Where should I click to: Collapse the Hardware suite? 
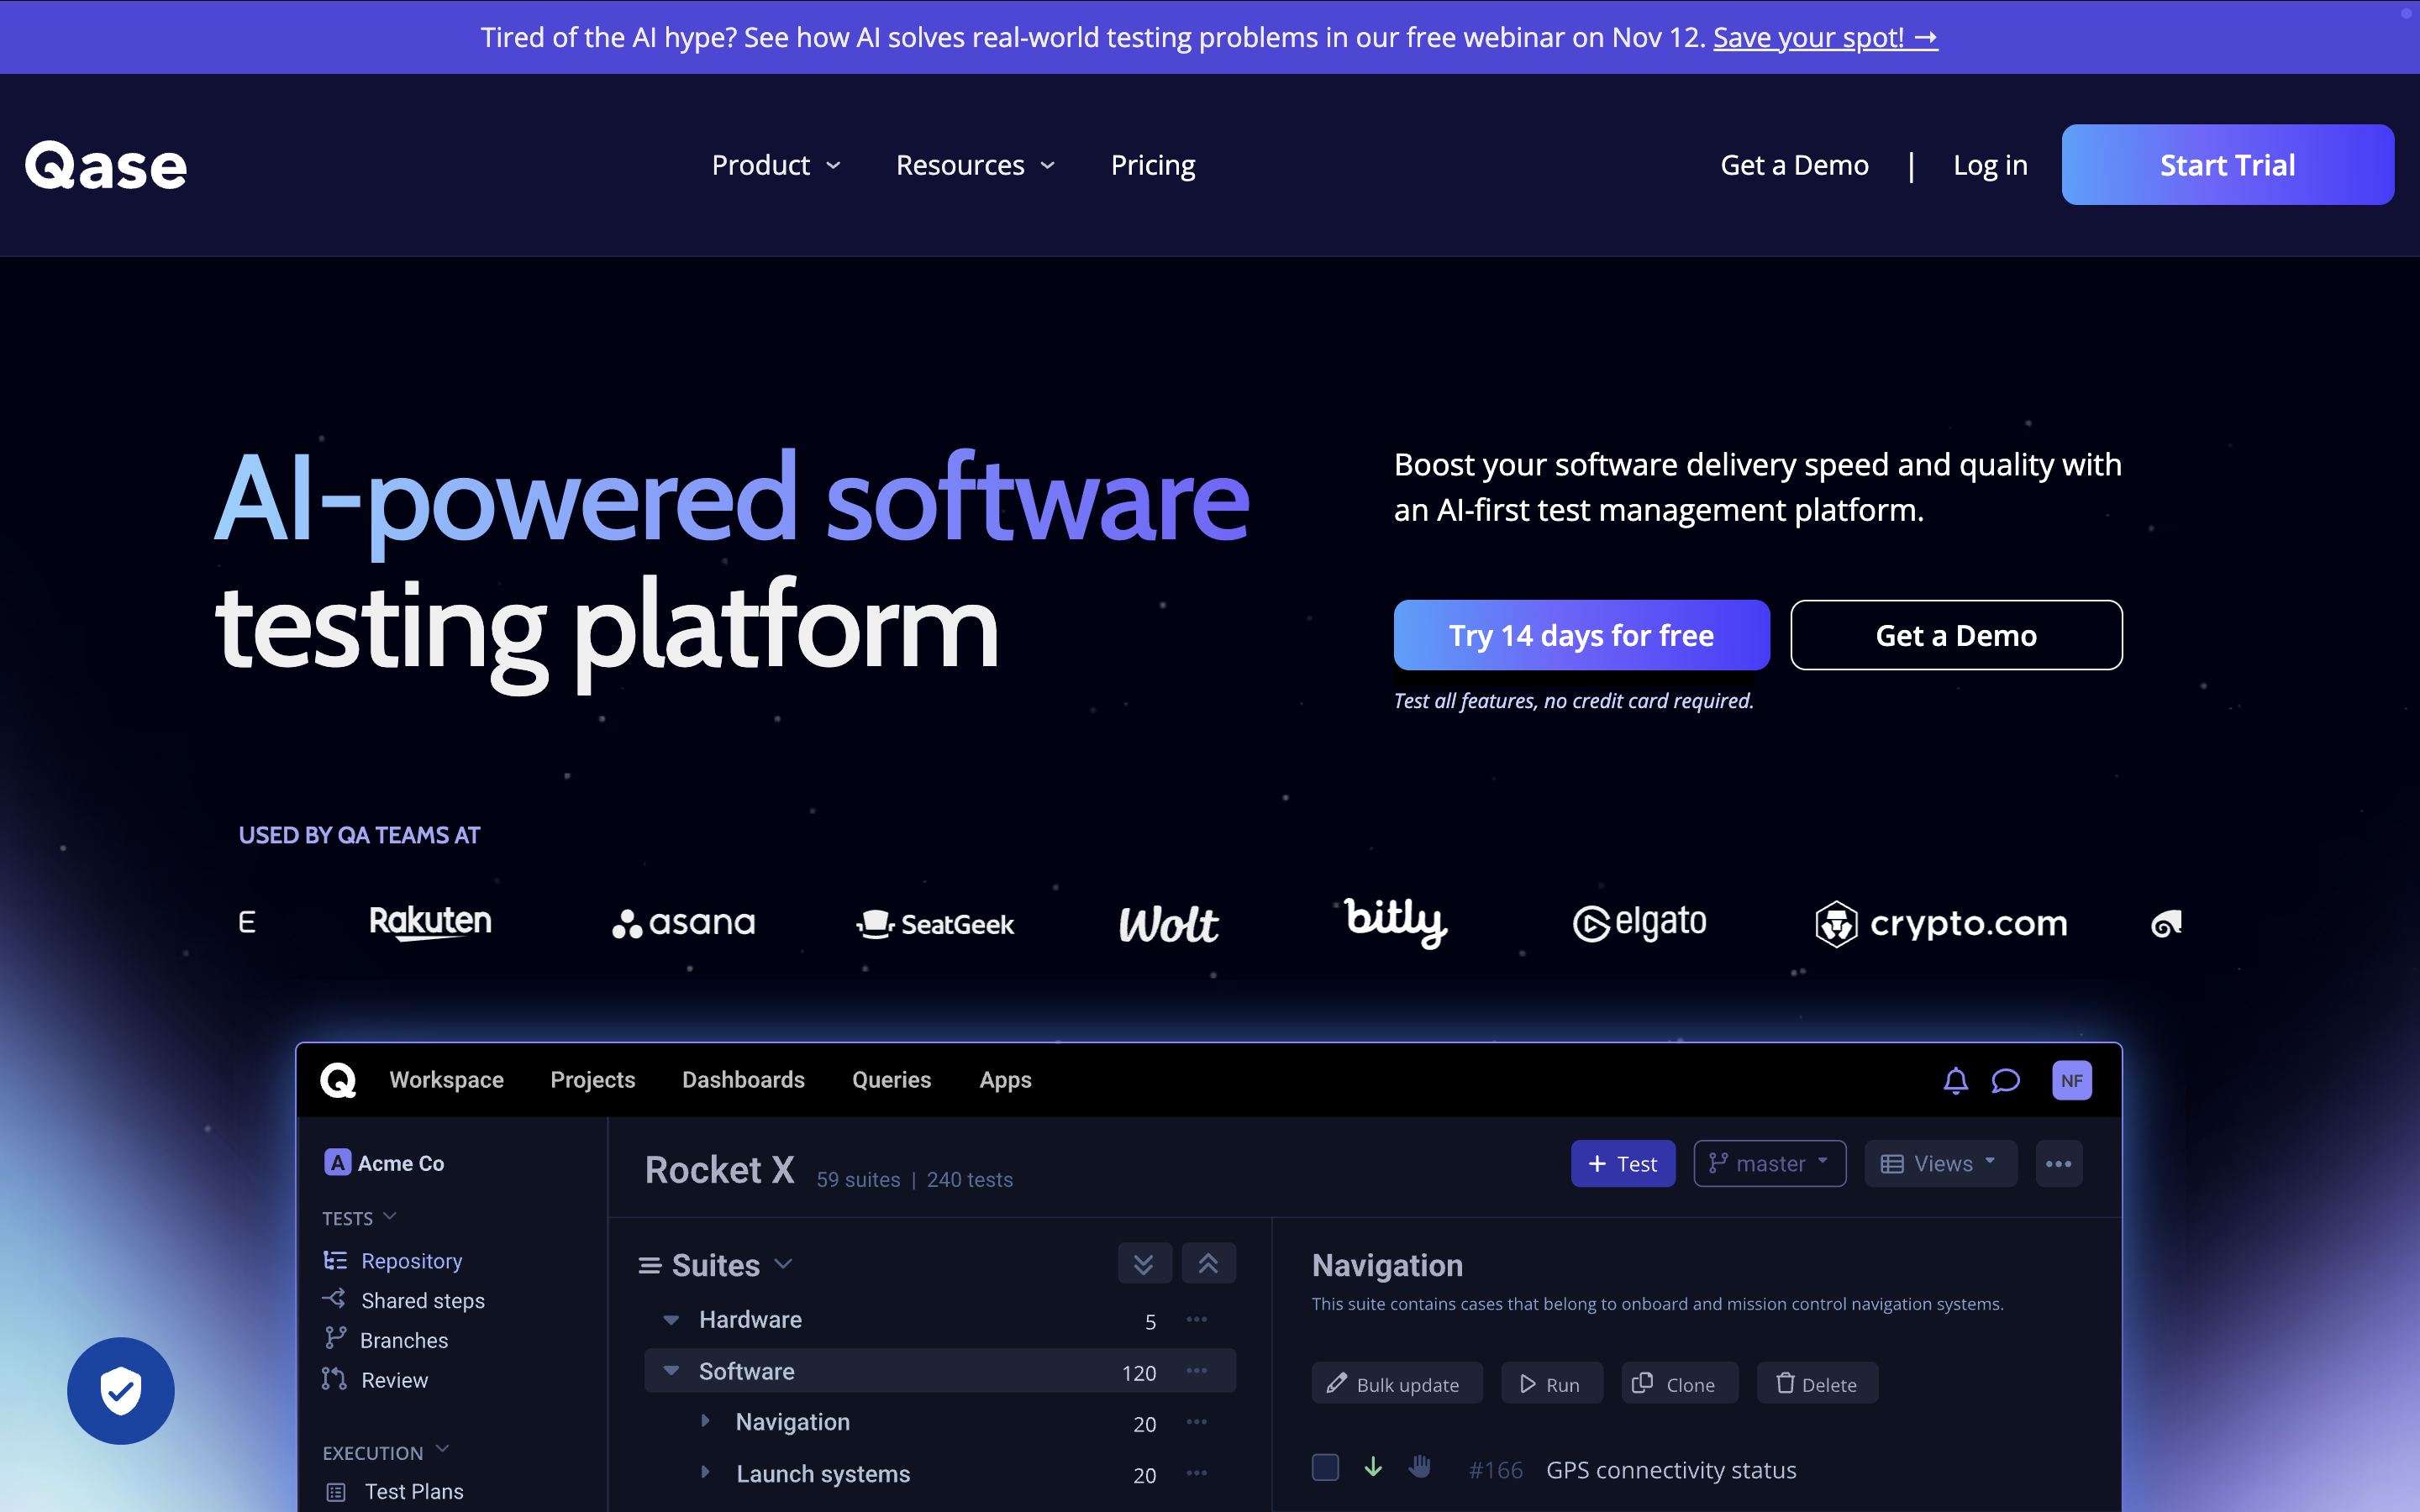[x=671, y=1320]
